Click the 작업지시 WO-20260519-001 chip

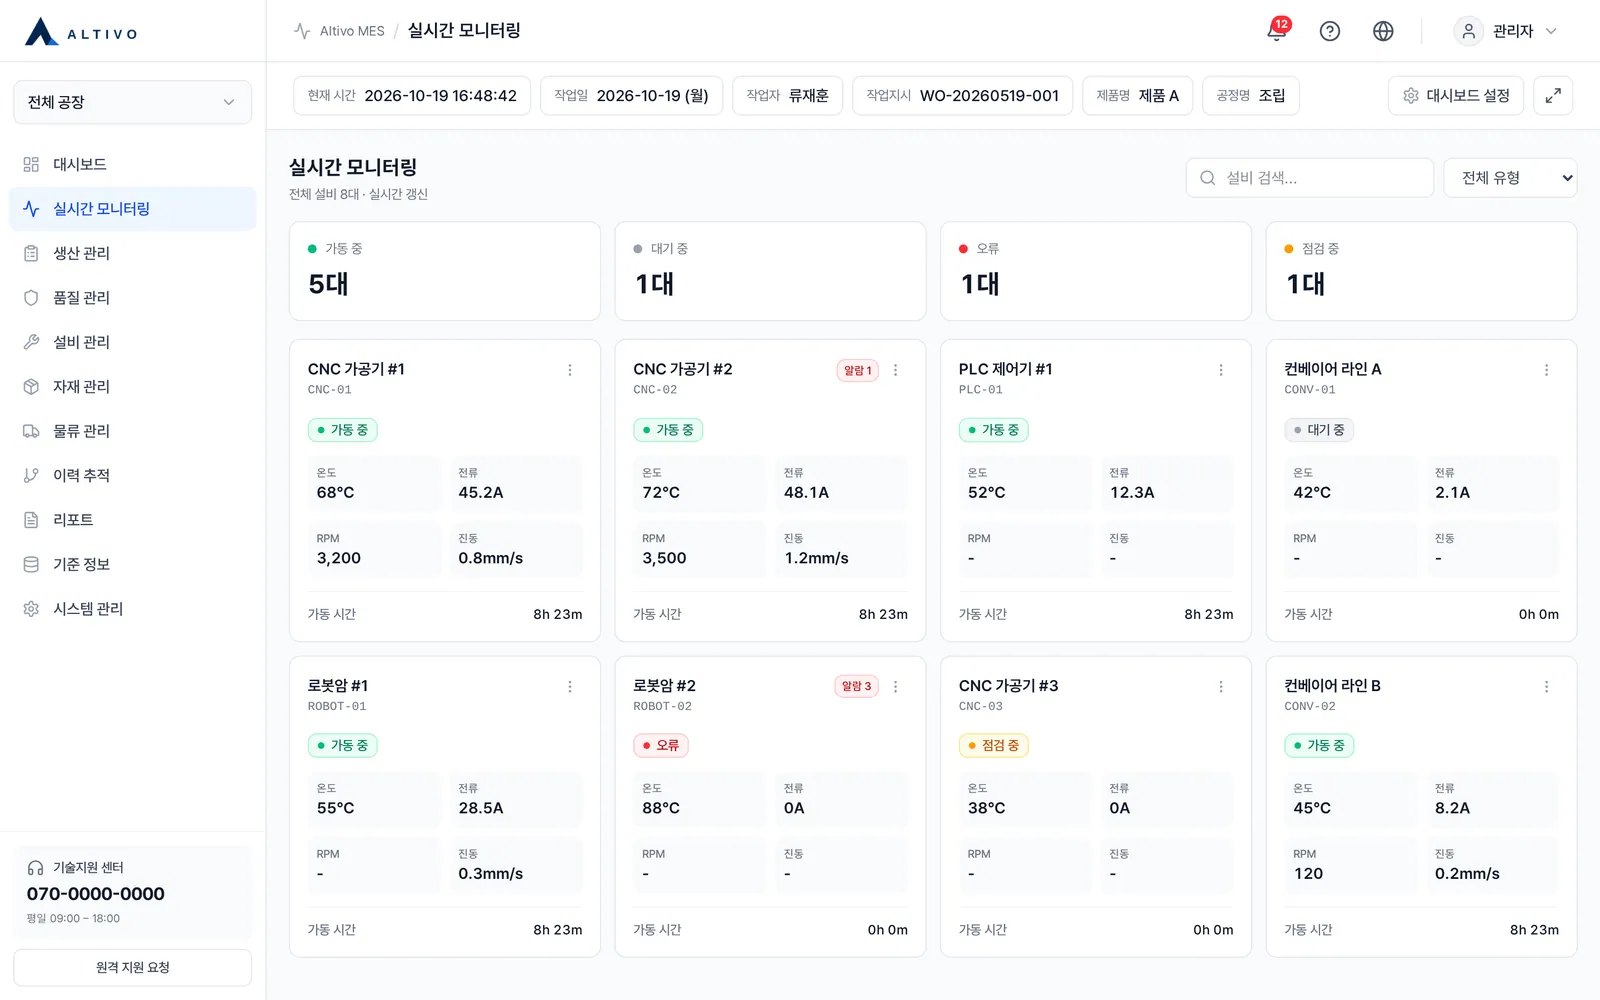point(963,96)
